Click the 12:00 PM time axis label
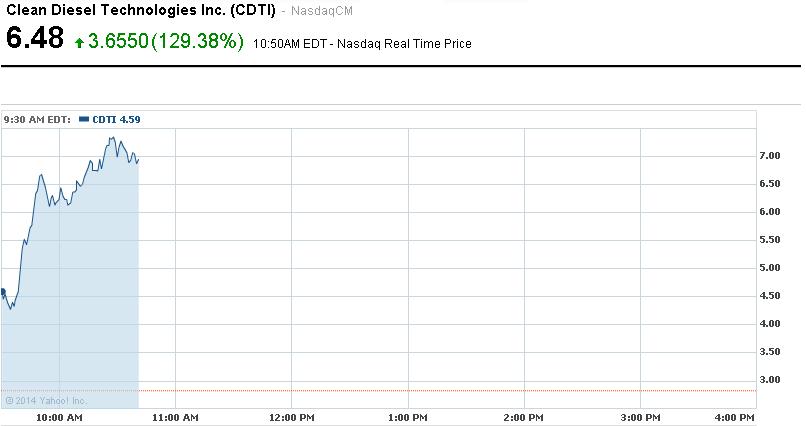 291,416
